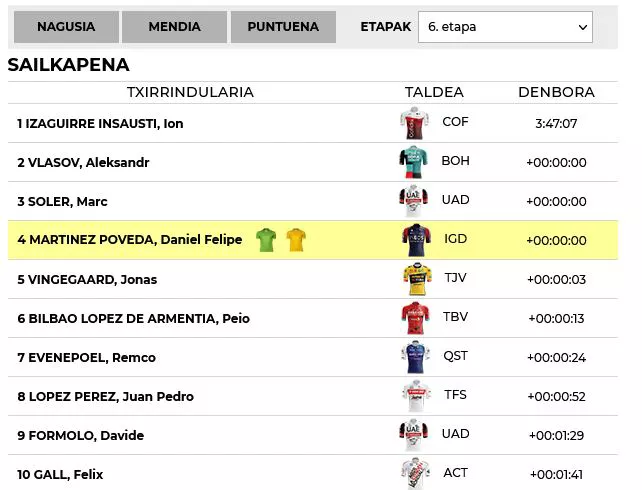Click the QST team jersey icon
The height and width of the screenshot is (490, 642).
(x=414, y=357)
